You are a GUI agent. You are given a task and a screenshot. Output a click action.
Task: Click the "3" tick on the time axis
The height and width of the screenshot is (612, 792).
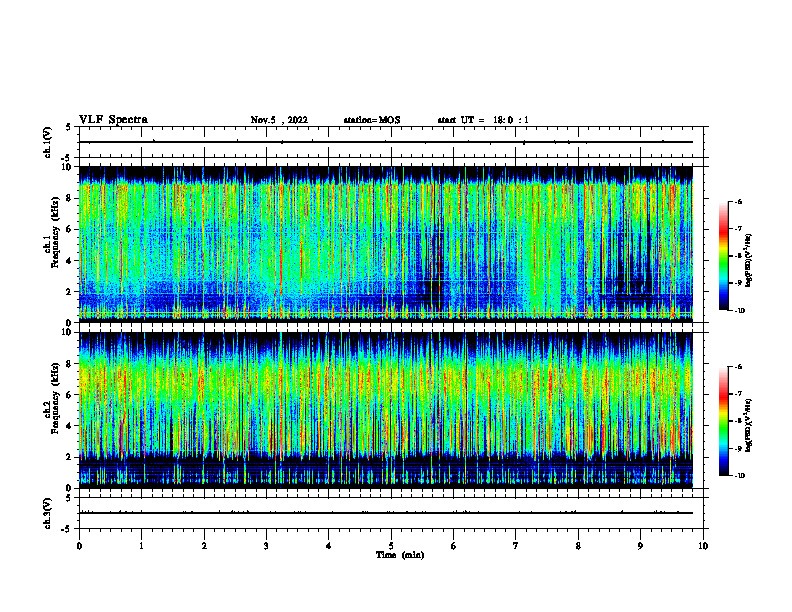[x=266, y=546]
